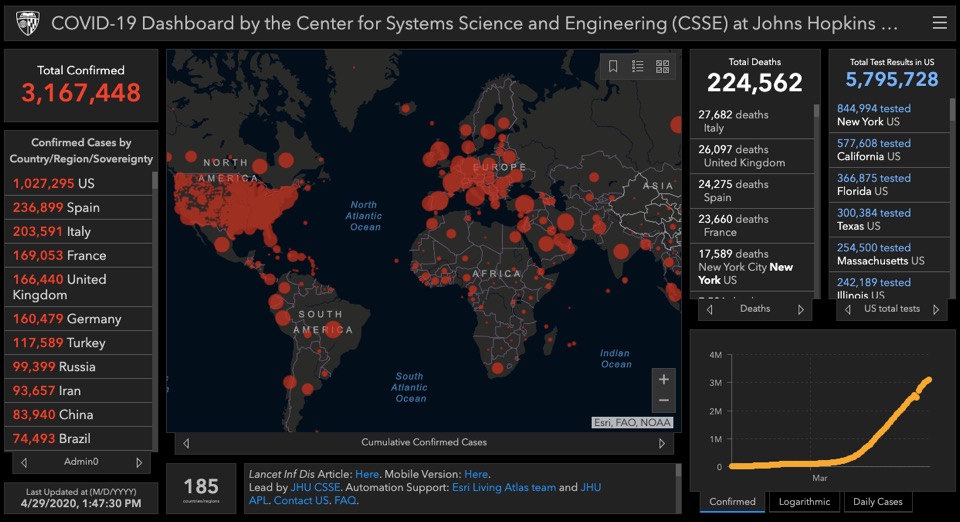Click the 23,660 deaths France entry
Viewport: 960px width, 522px height.
752,226
